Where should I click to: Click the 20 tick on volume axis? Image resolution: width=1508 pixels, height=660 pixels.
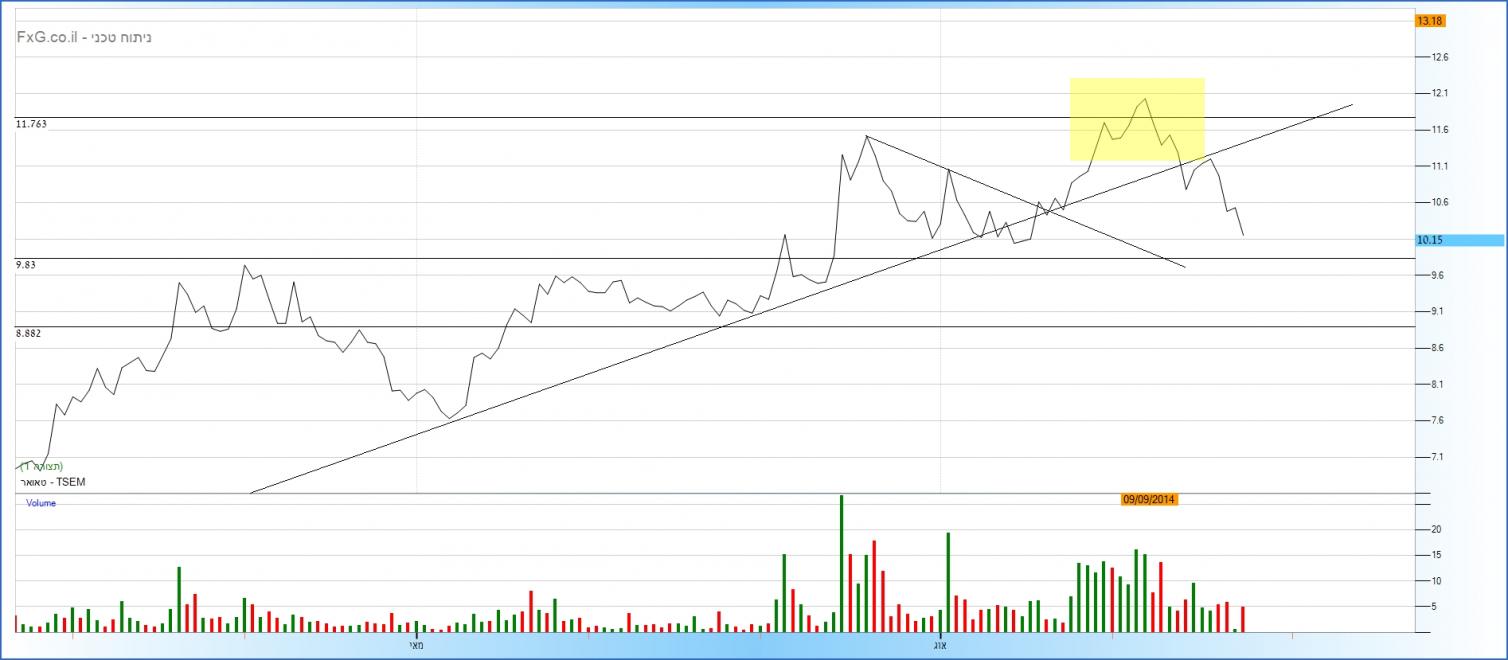click(x=1438, y=529)
